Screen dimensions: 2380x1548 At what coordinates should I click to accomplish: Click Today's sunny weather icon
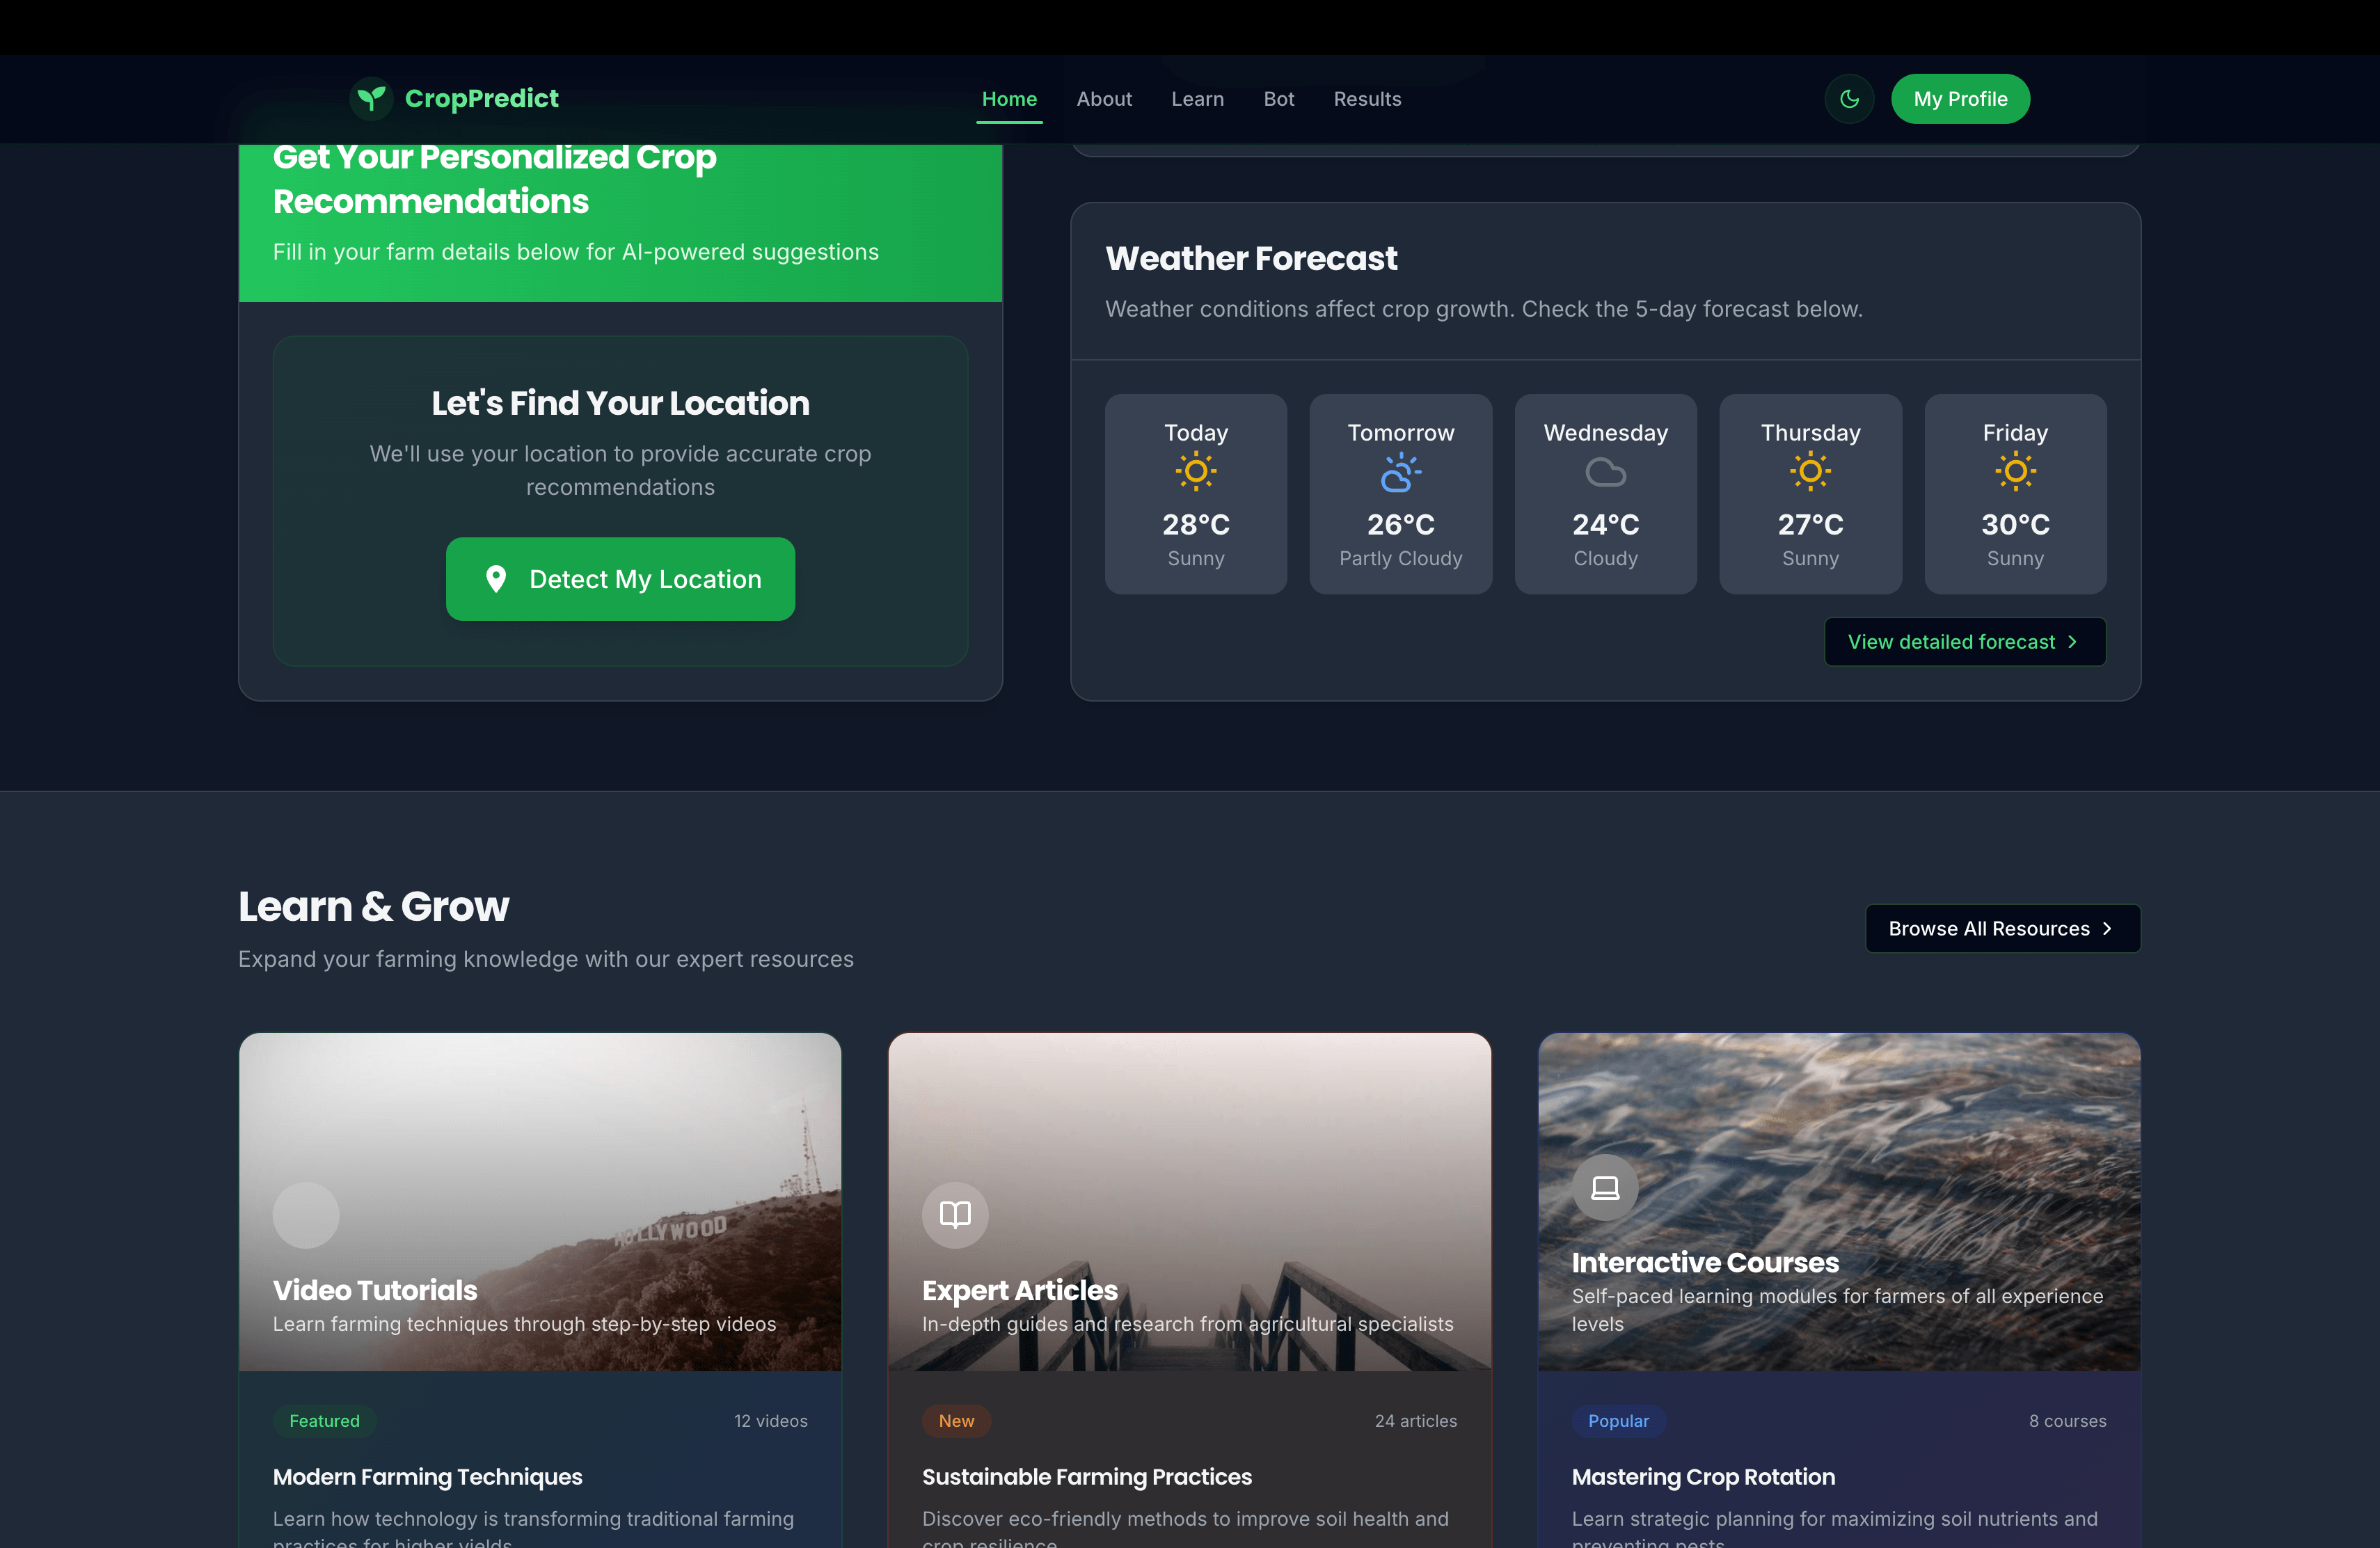point(1195,471)
